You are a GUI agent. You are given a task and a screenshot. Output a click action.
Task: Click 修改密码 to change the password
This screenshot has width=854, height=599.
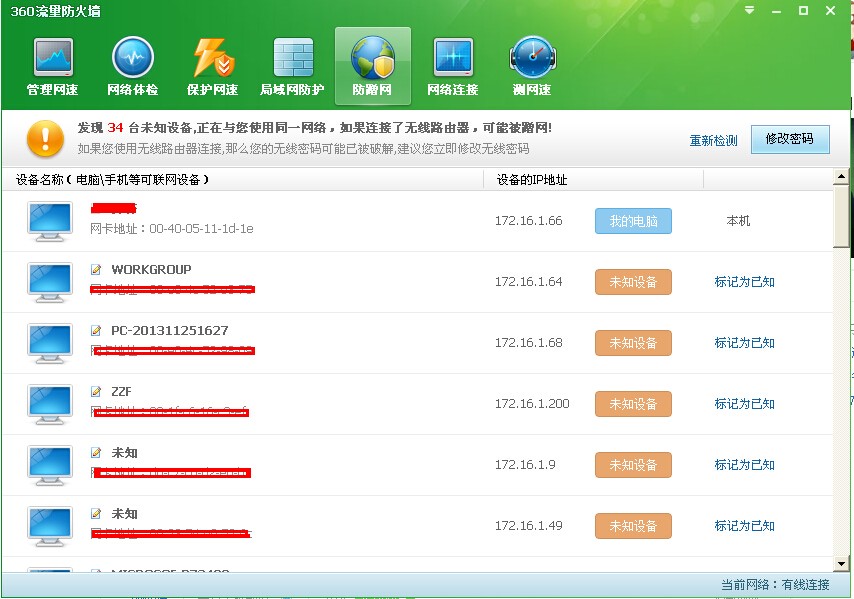[790, 139]
